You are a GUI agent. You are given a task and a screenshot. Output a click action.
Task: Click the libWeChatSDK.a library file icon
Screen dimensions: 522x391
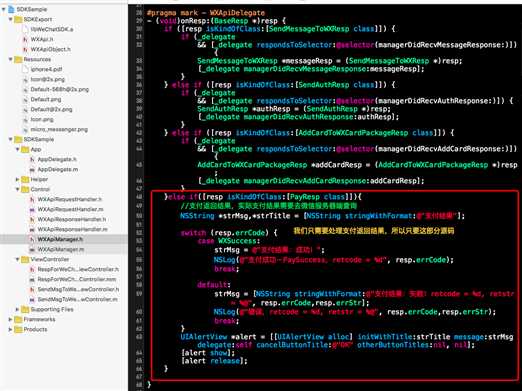click(25, 29)
